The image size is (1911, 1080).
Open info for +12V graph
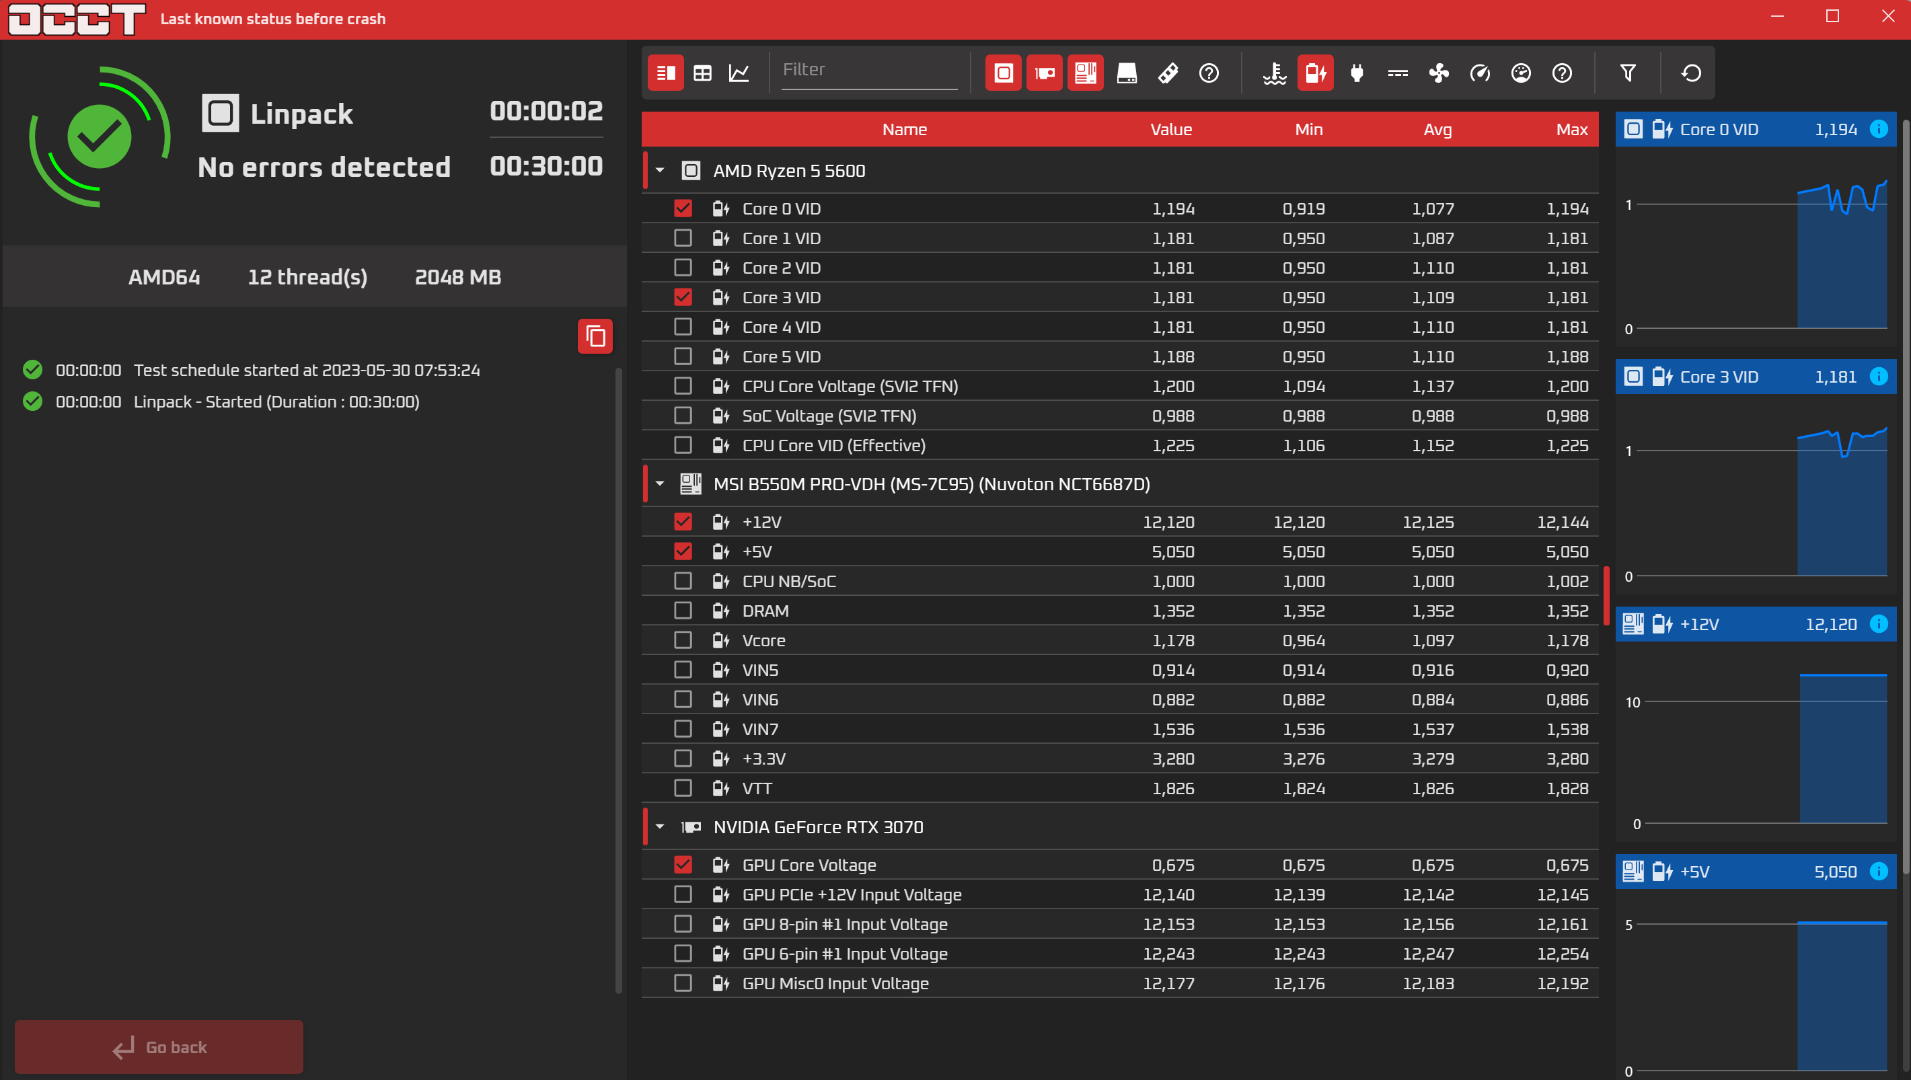coord(1879,624)
